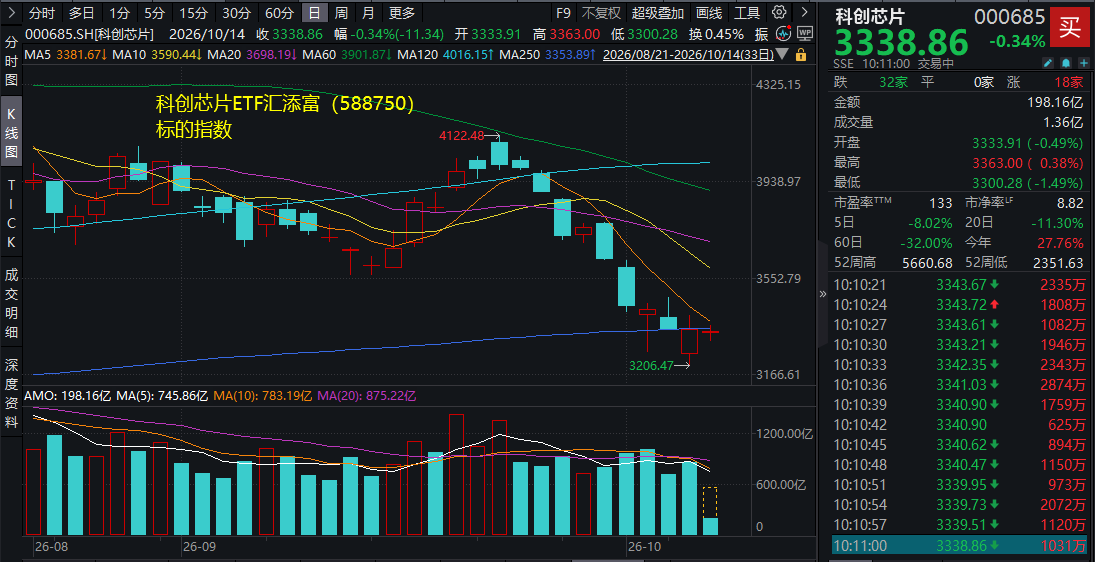Select the 1分 minute period

click(119, 13)
